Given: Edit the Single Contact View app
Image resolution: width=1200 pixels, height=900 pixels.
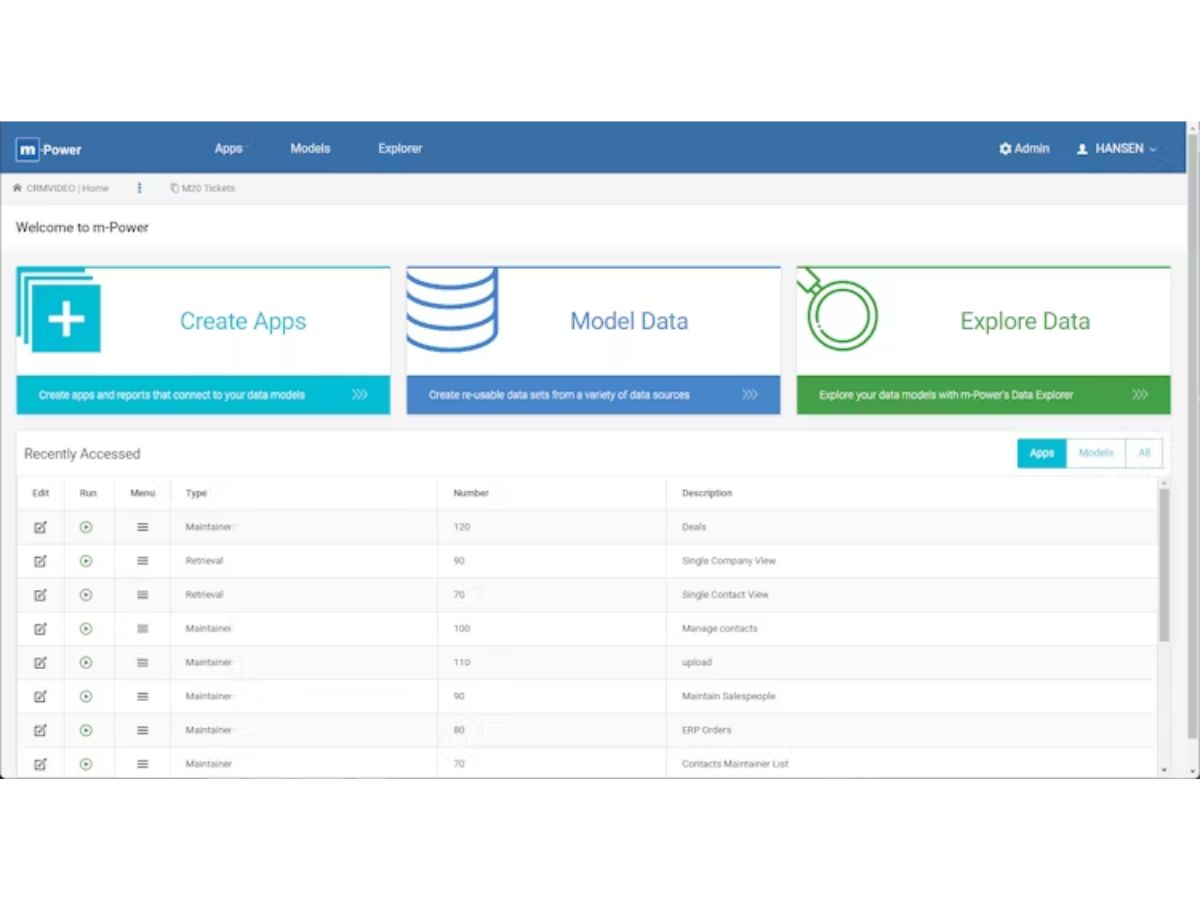Looking at the screenshot, I should pyautogui.click(x=40, y=595).
